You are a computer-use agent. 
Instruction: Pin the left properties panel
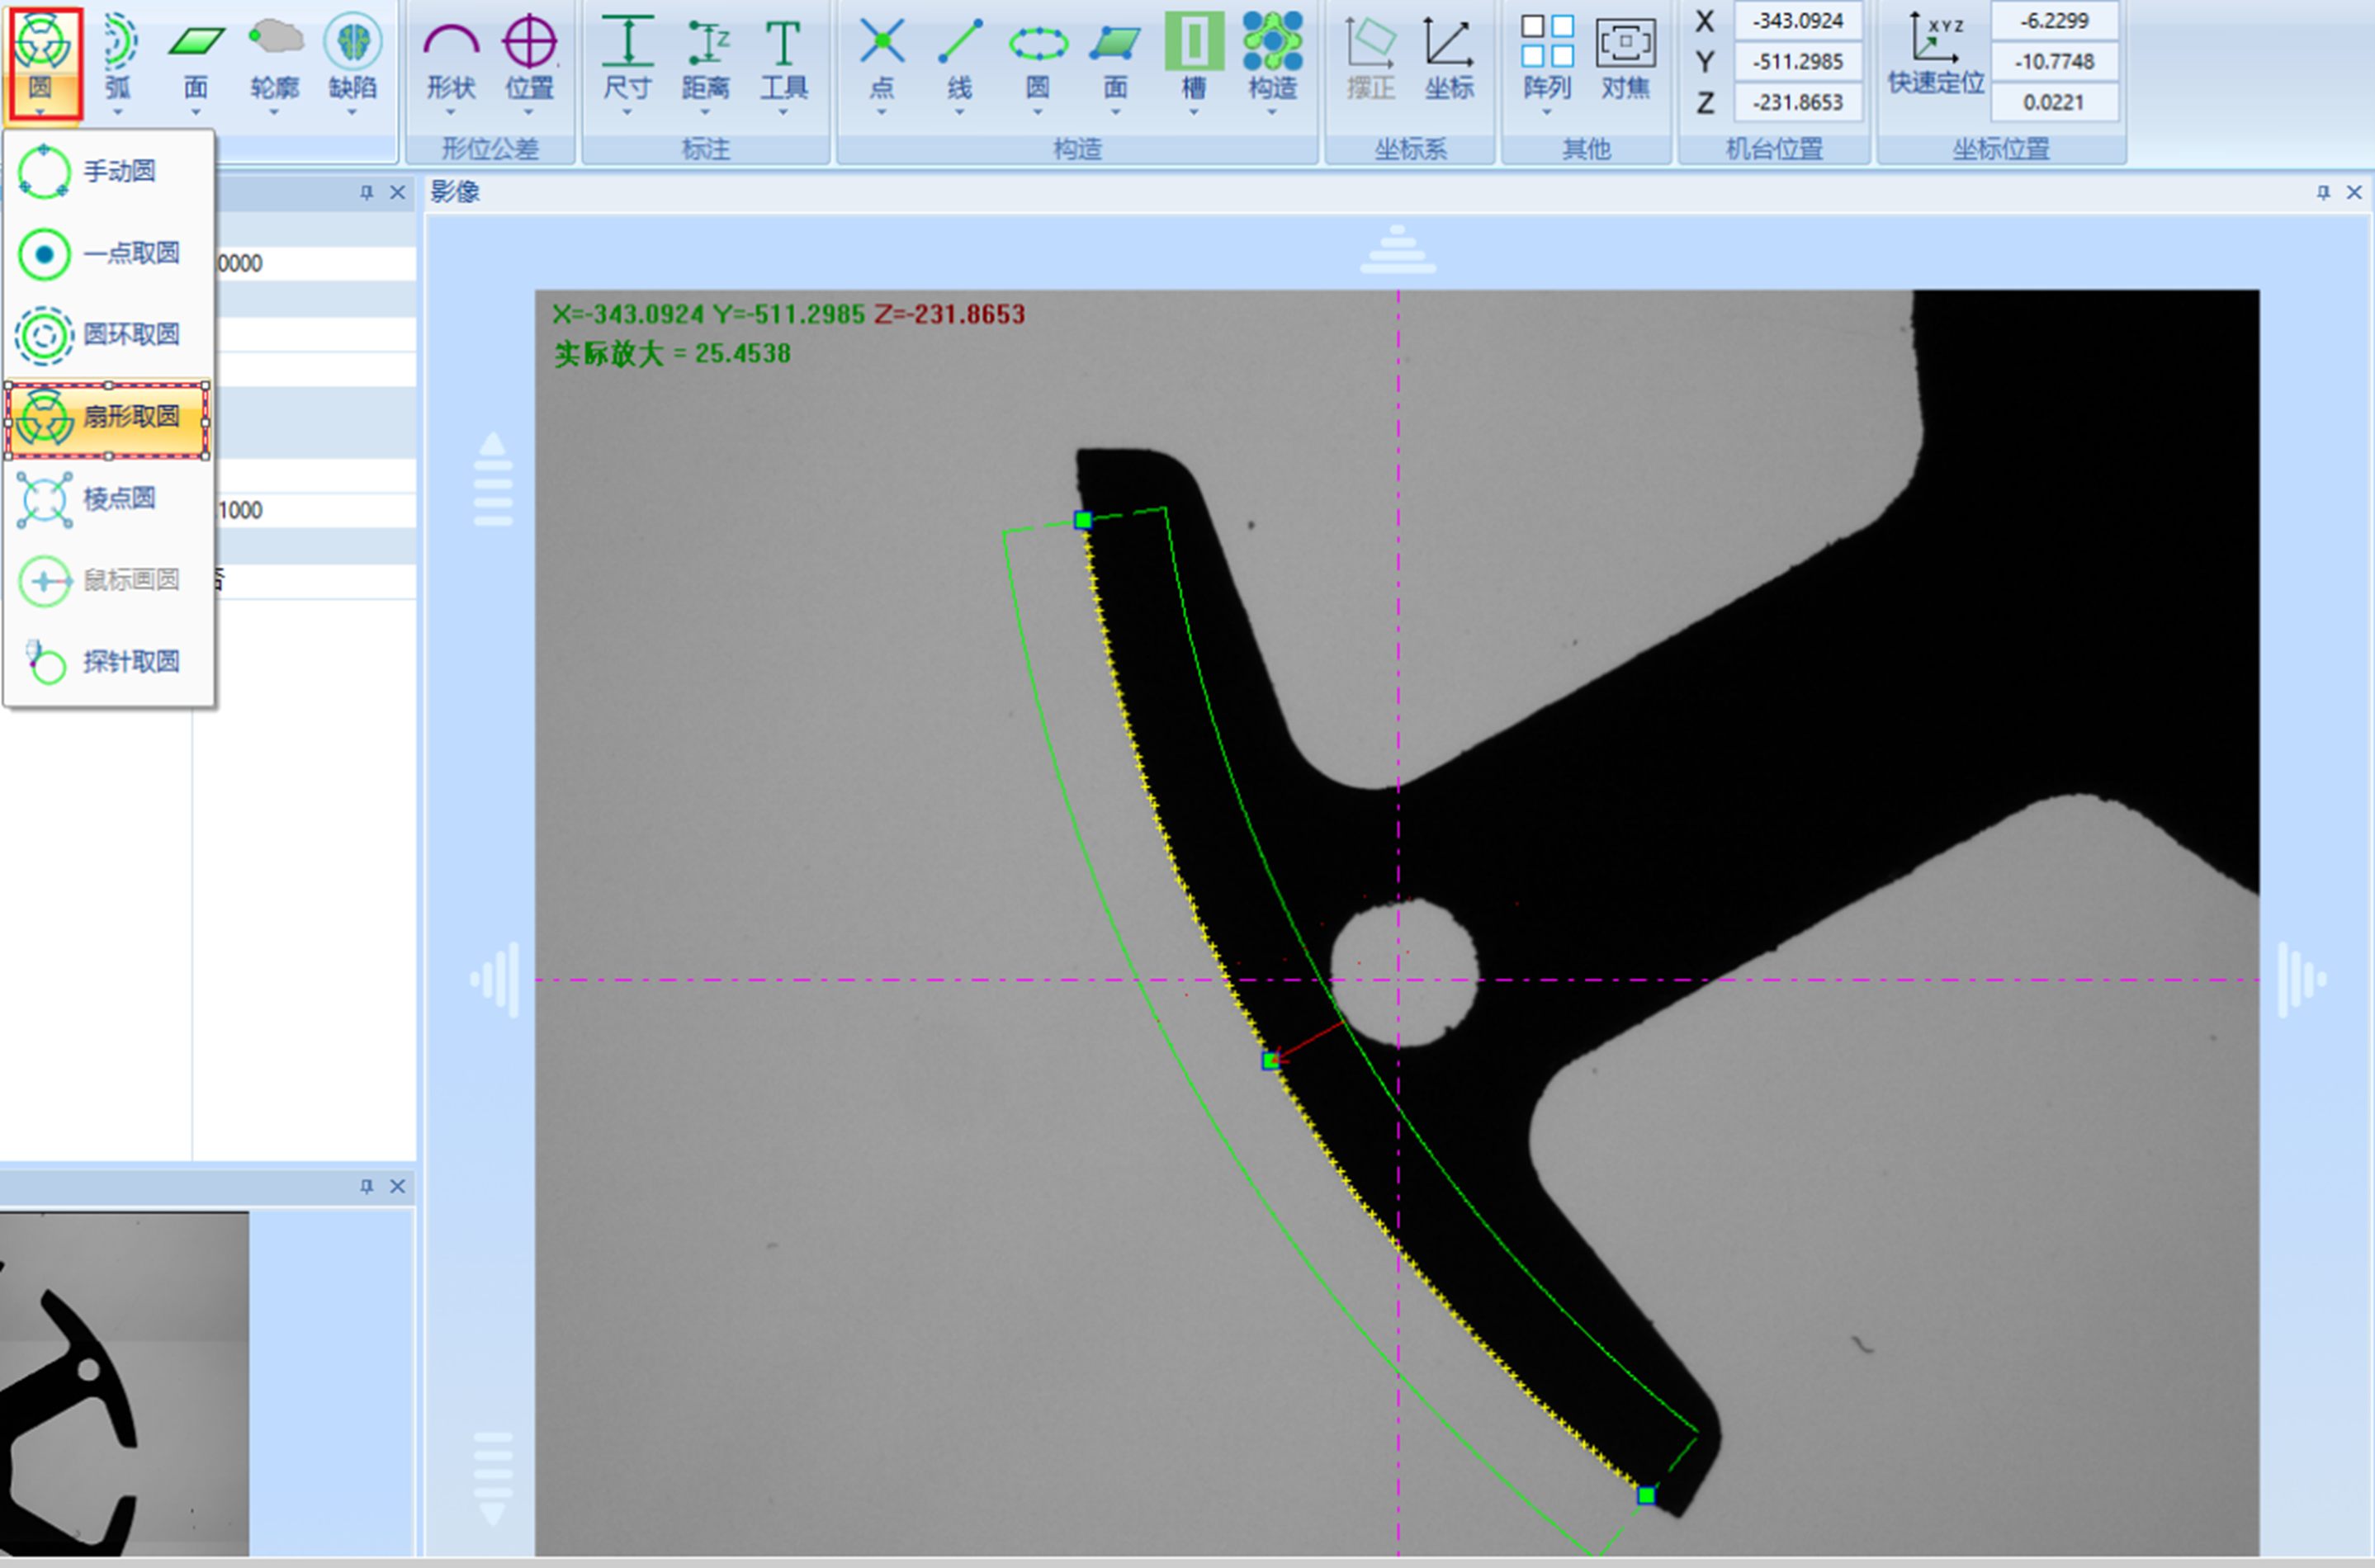367,192
